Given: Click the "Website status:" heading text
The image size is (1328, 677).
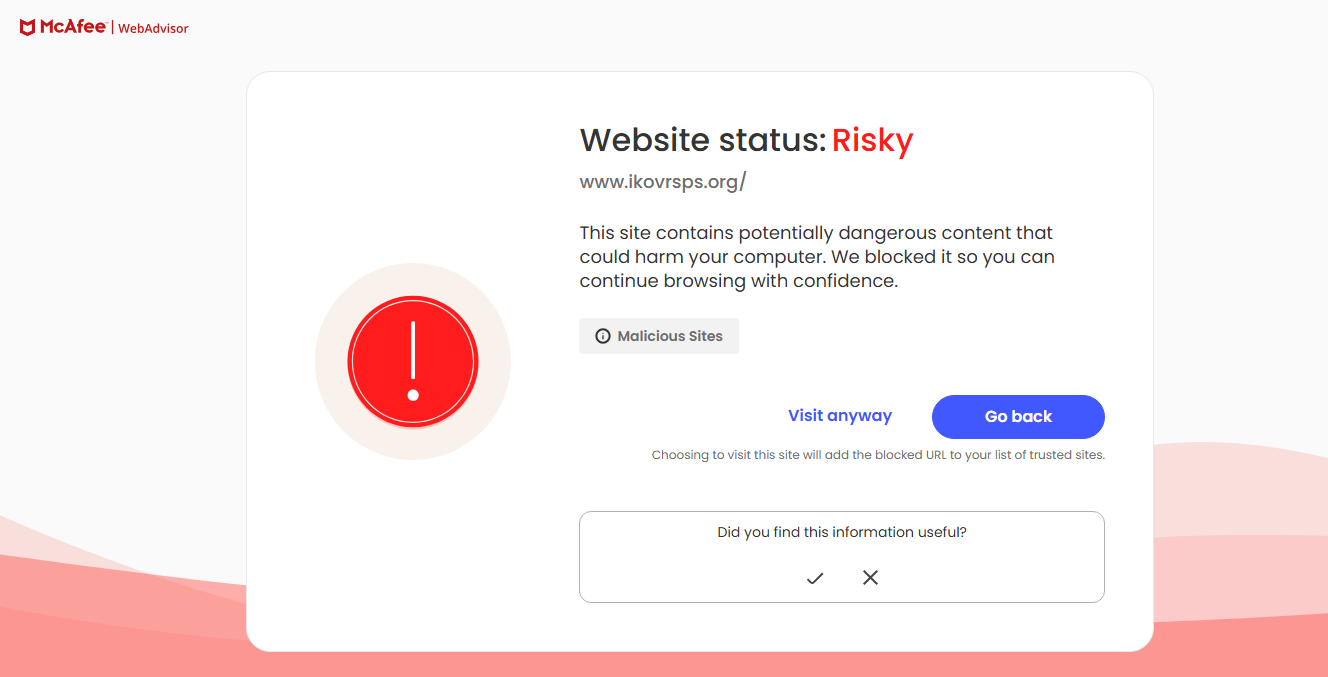Looking at the screenshot, I should tap(703, 141).
